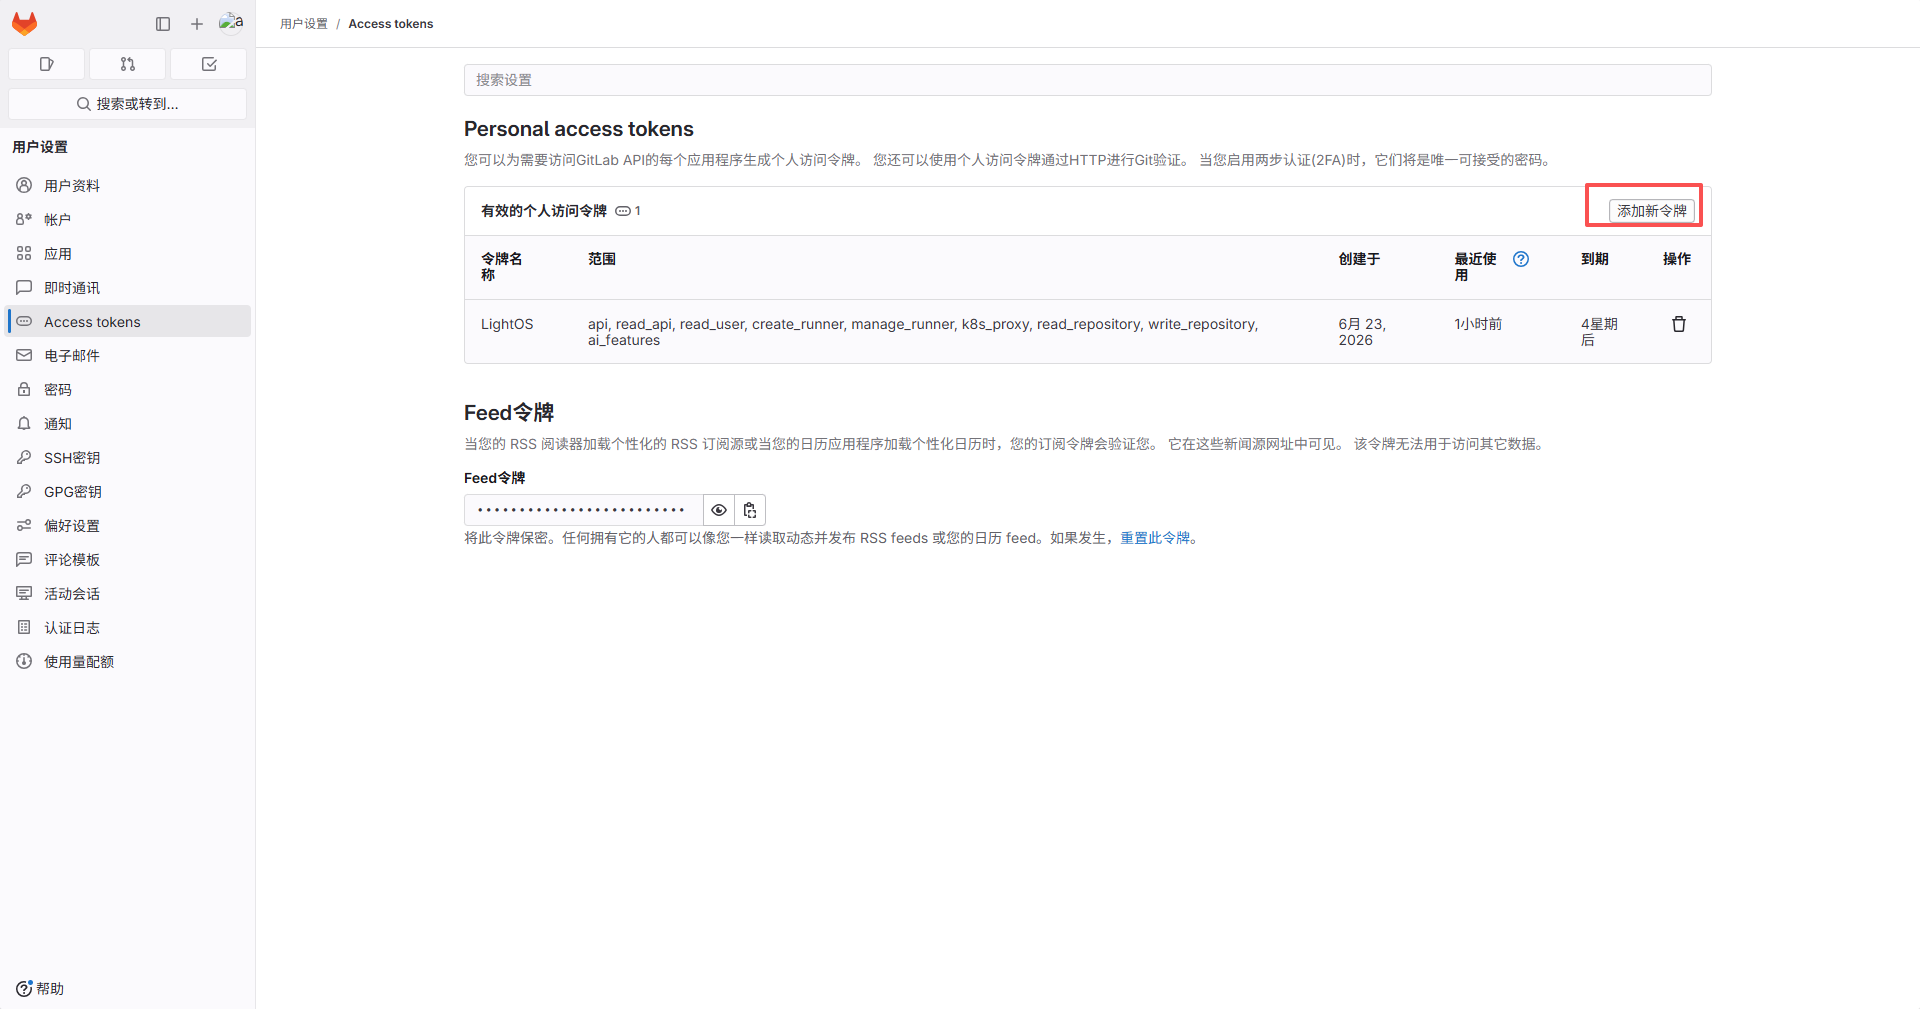Viewport: 1920px width, 1009px height.
Task: Click the 6月 23, 2026 creation date
Action: pos(1362,332)
